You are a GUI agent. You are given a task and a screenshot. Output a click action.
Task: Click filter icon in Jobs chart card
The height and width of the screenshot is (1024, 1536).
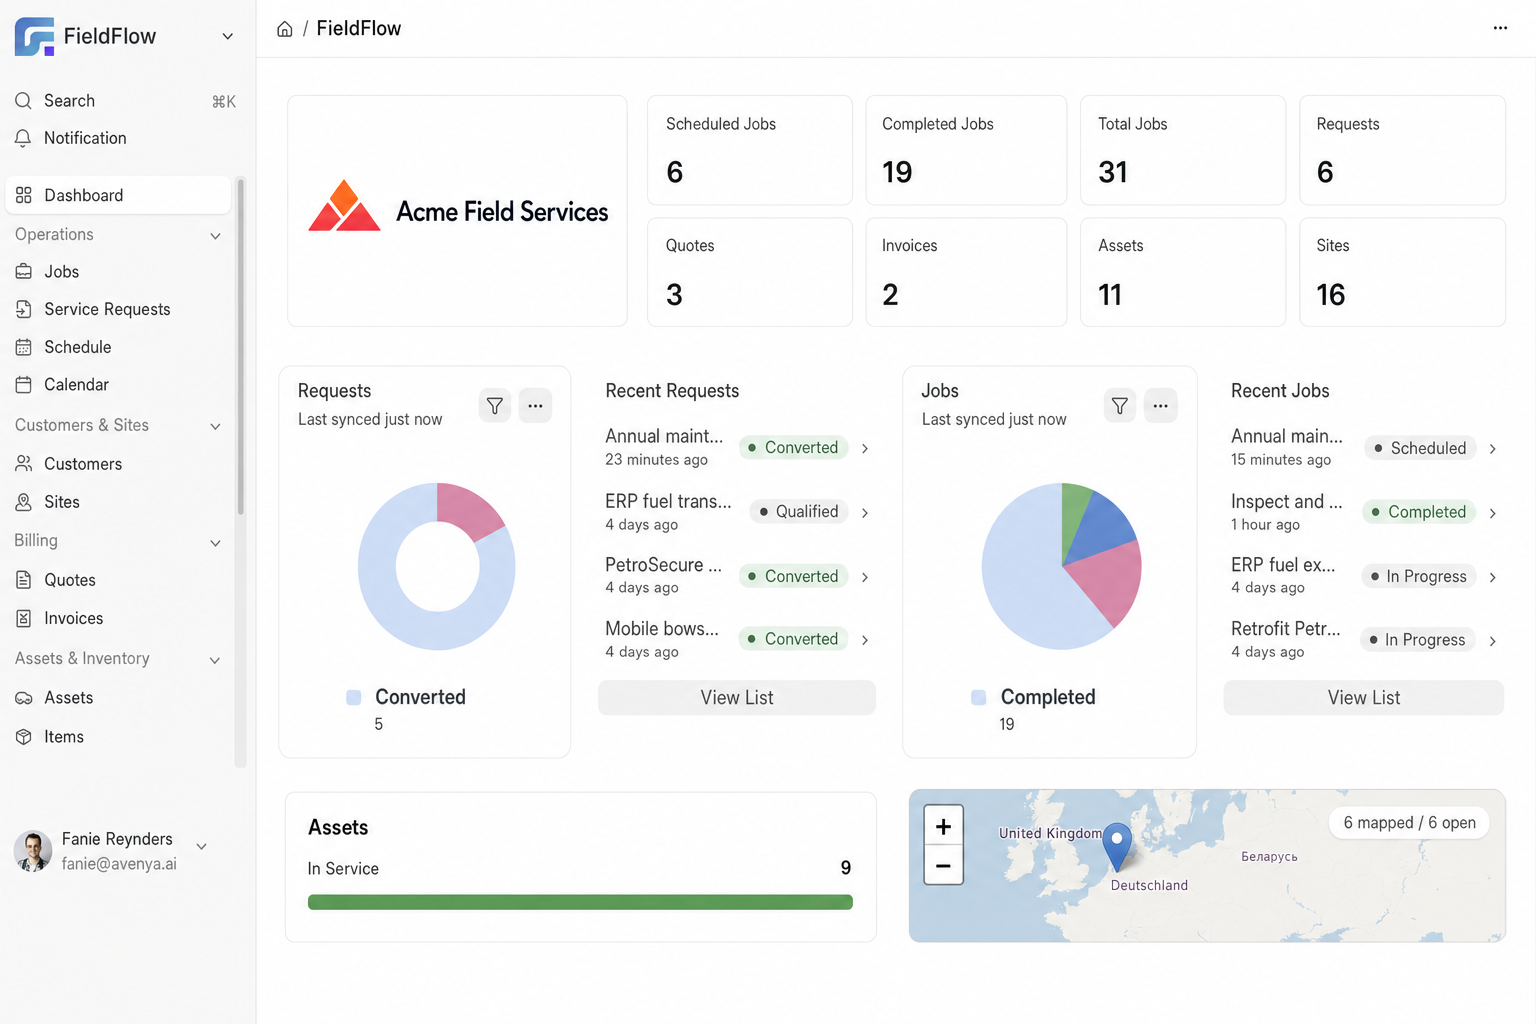click(x=1120, y=406)
